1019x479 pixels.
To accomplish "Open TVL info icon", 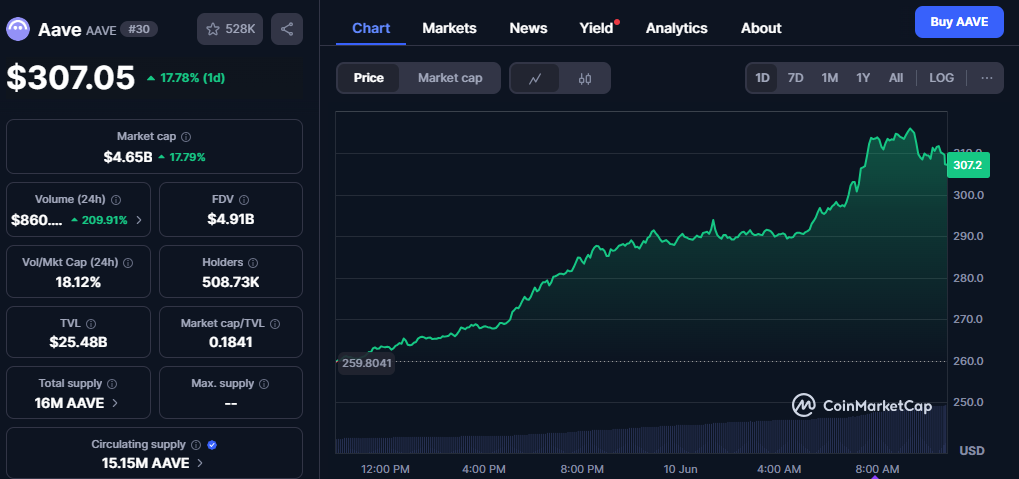I will click(x=91, y=323).
